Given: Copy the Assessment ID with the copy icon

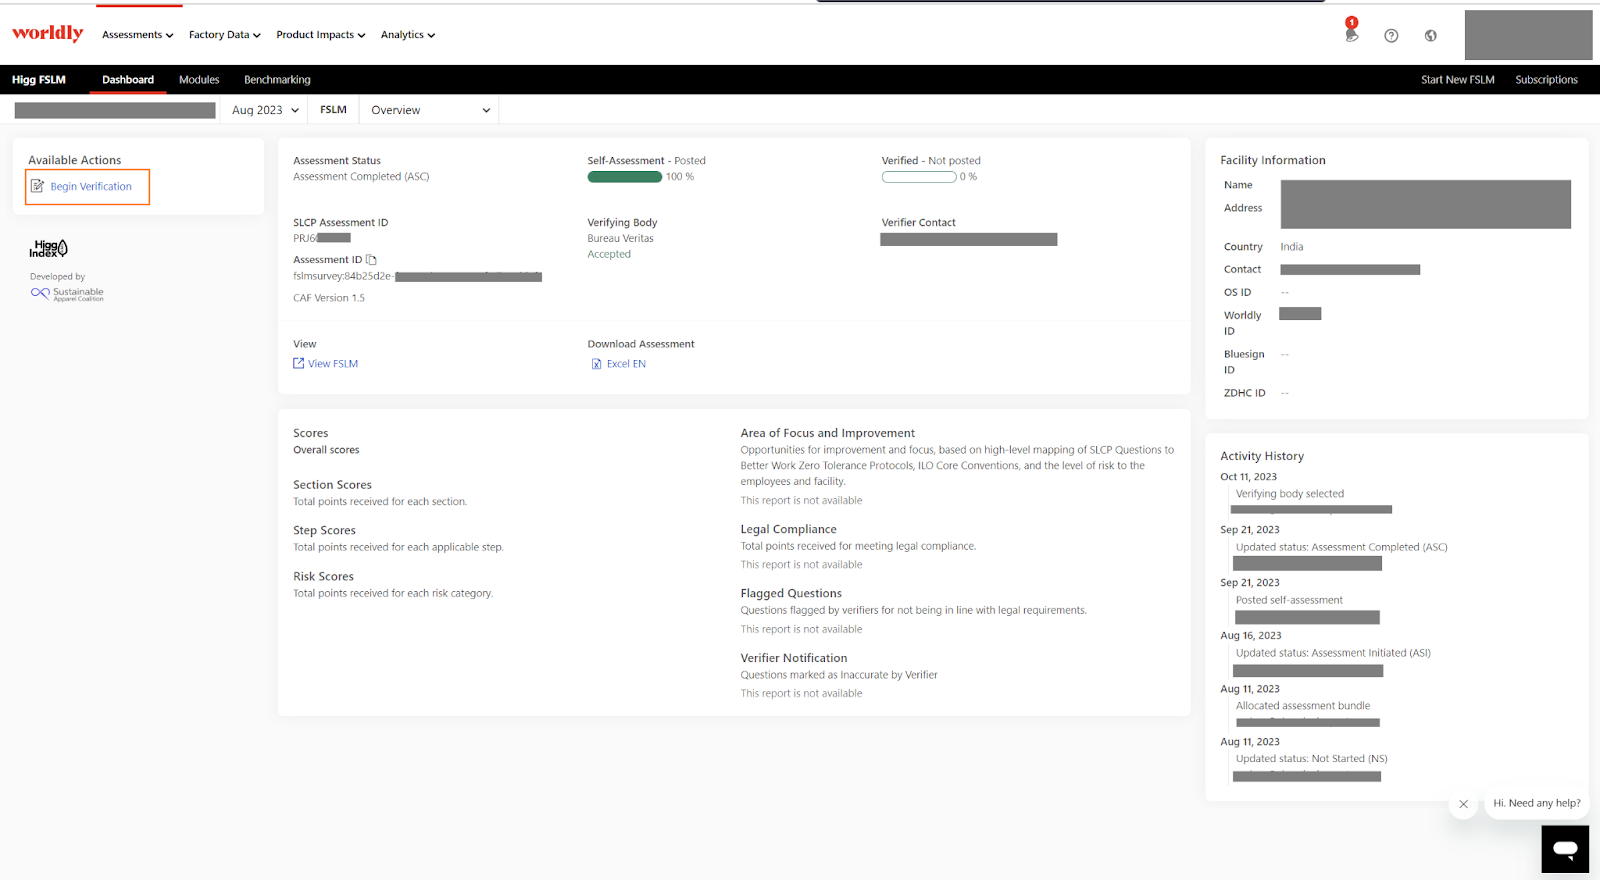Looking at the screenshot, I should [x=371, y=260].
